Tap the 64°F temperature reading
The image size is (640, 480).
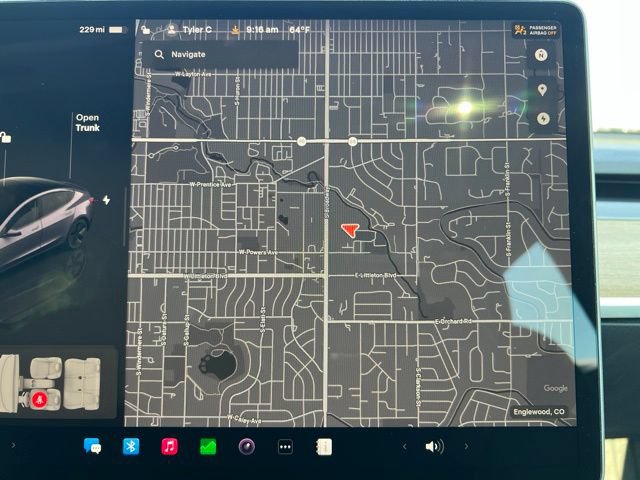(299, 30)
